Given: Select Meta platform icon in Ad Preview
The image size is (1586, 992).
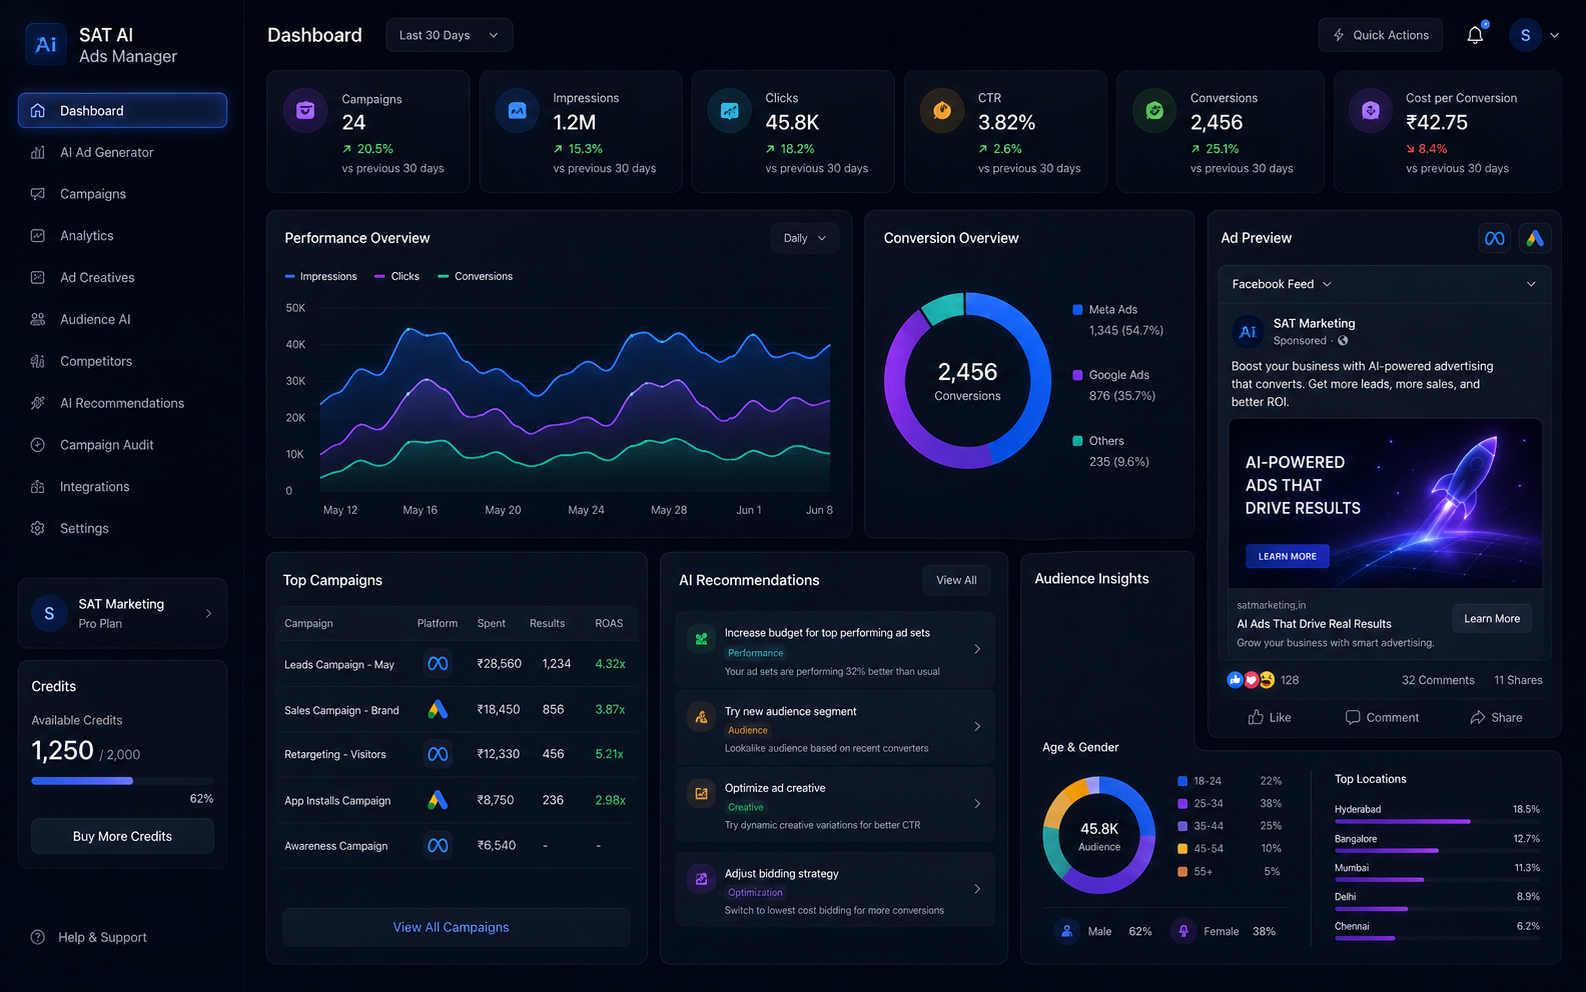Looking at the screenshot, I should [x=1494, y=238].
